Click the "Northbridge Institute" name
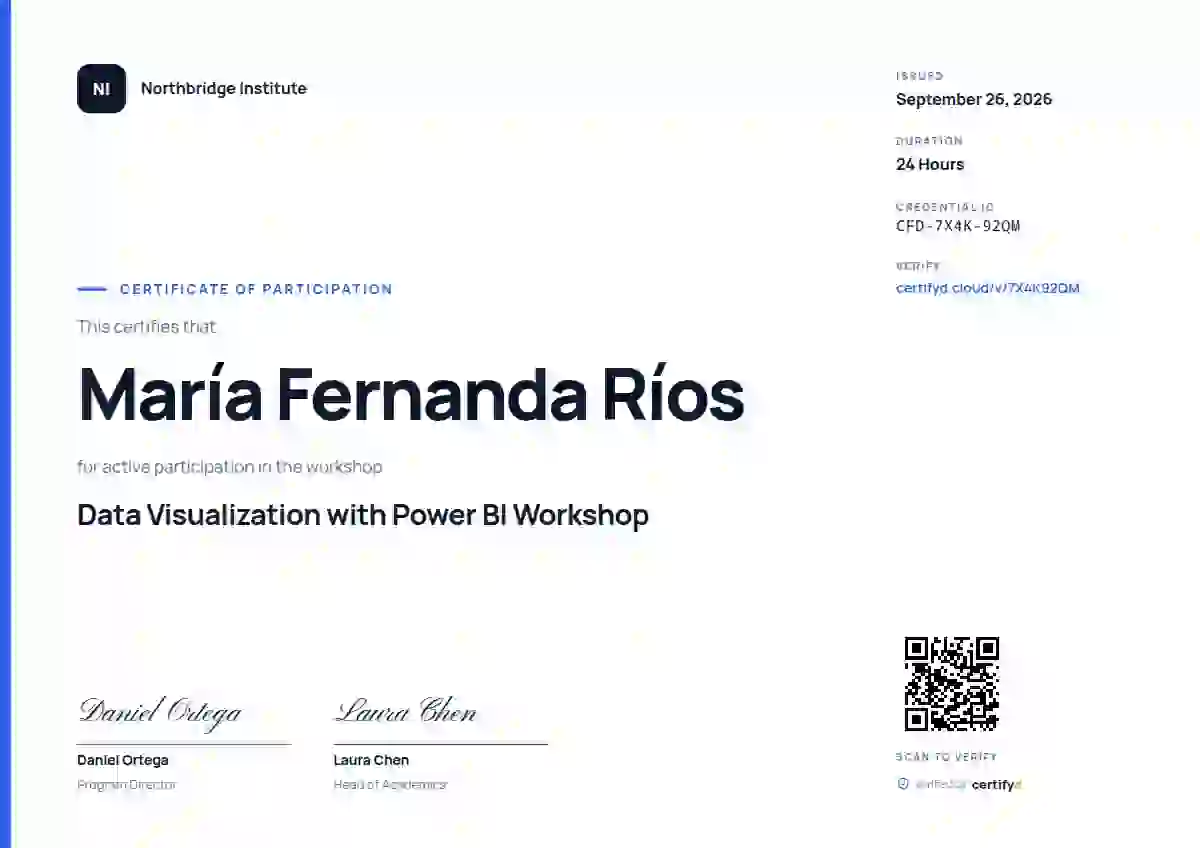Image resolution: width=1200 pixels, height=848 pixels. pyautogui.click(x=223, y=88)
